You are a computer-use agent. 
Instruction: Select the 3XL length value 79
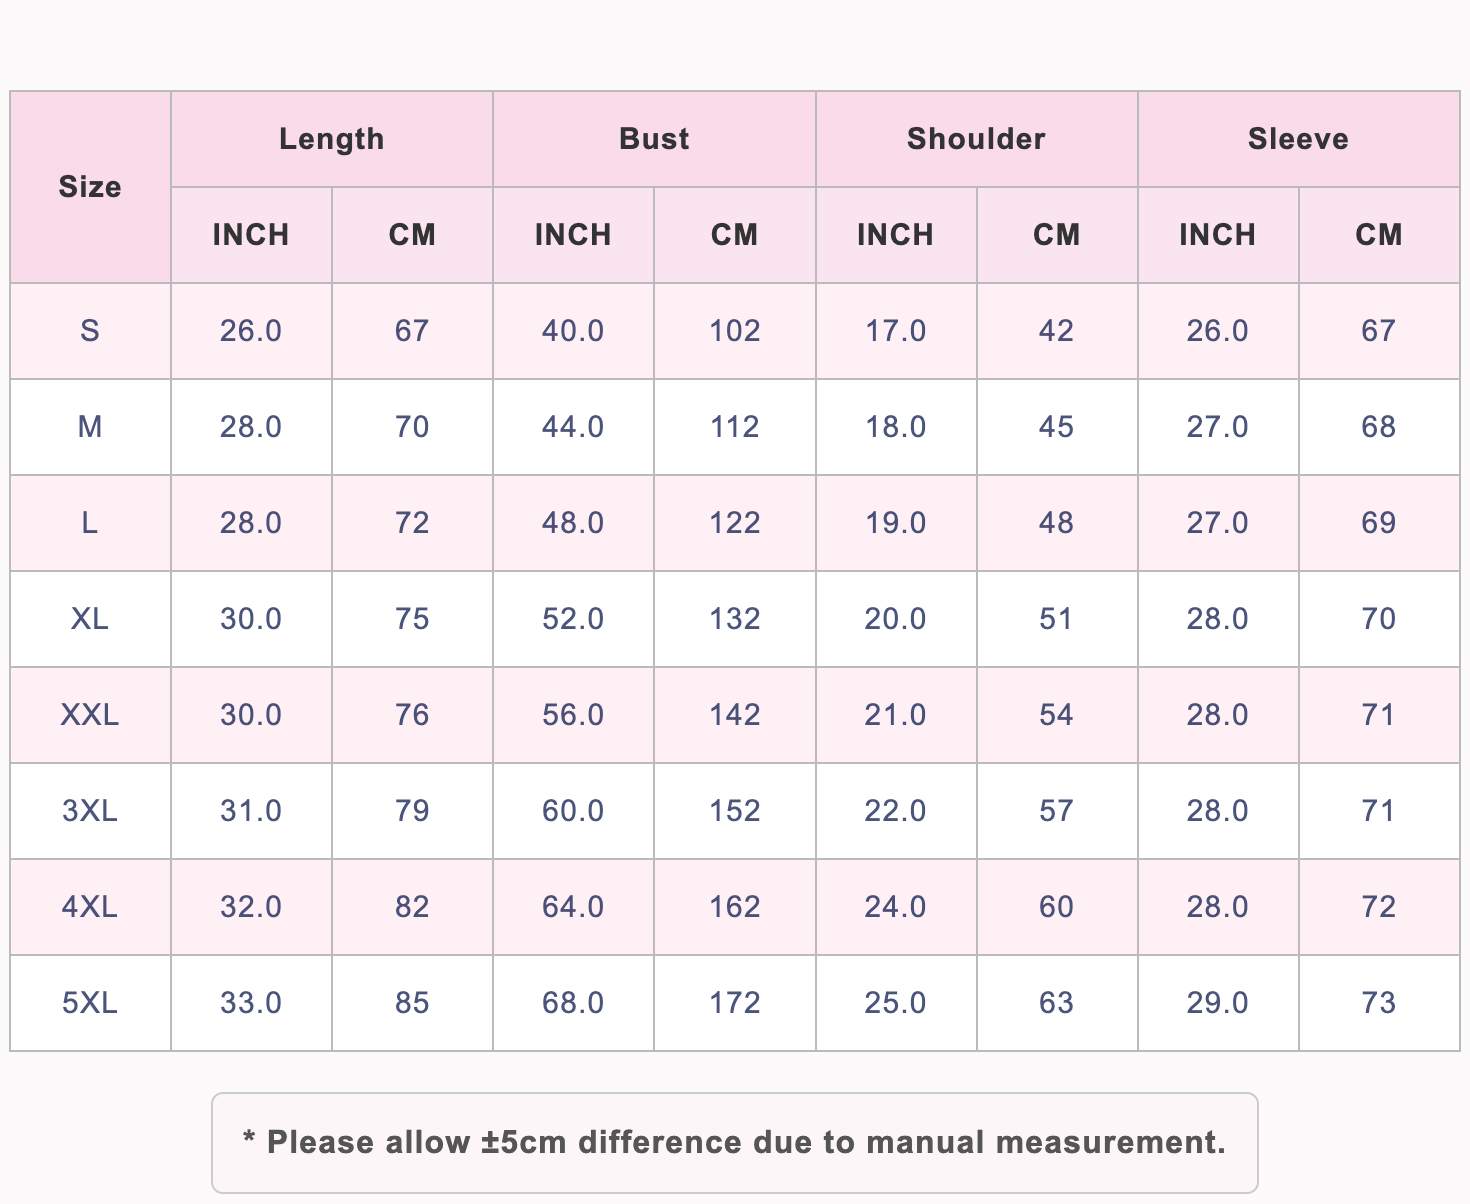click(x=412, y=811)
